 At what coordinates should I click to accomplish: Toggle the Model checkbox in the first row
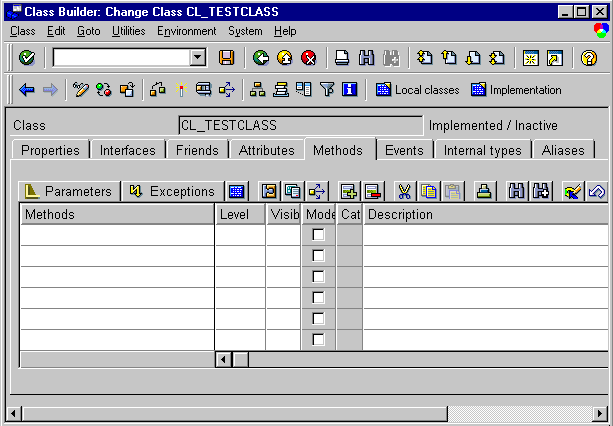318,234
